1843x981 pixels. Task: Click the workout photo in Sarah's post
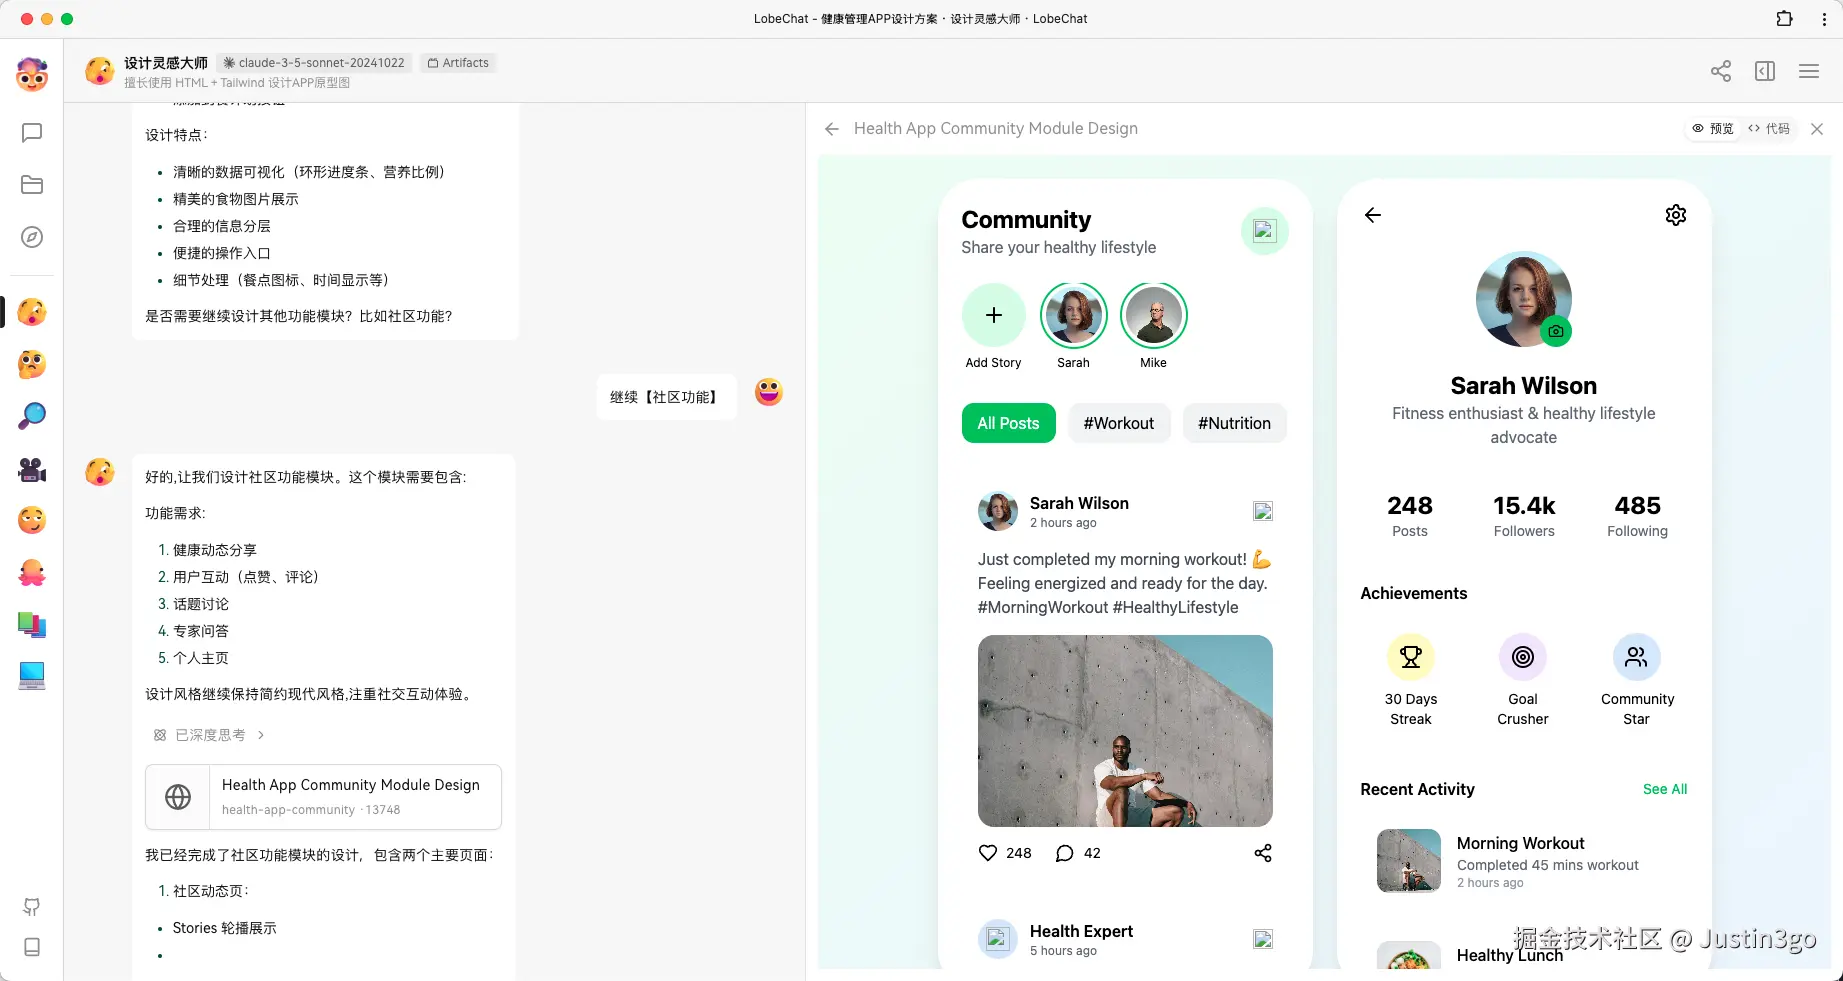pos(1125,731)
